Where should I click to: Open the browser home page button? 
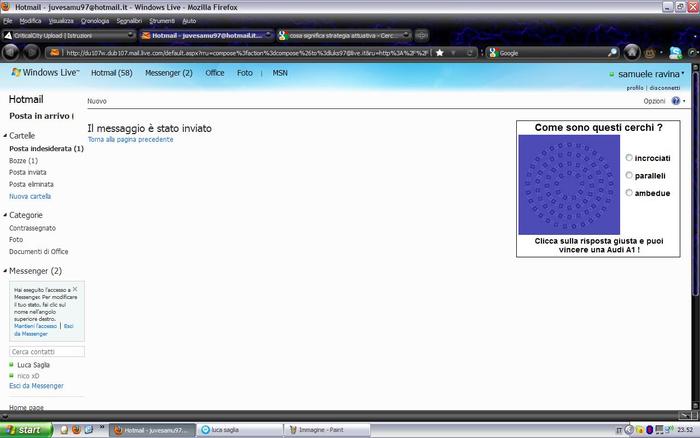(x=632, y=53)
